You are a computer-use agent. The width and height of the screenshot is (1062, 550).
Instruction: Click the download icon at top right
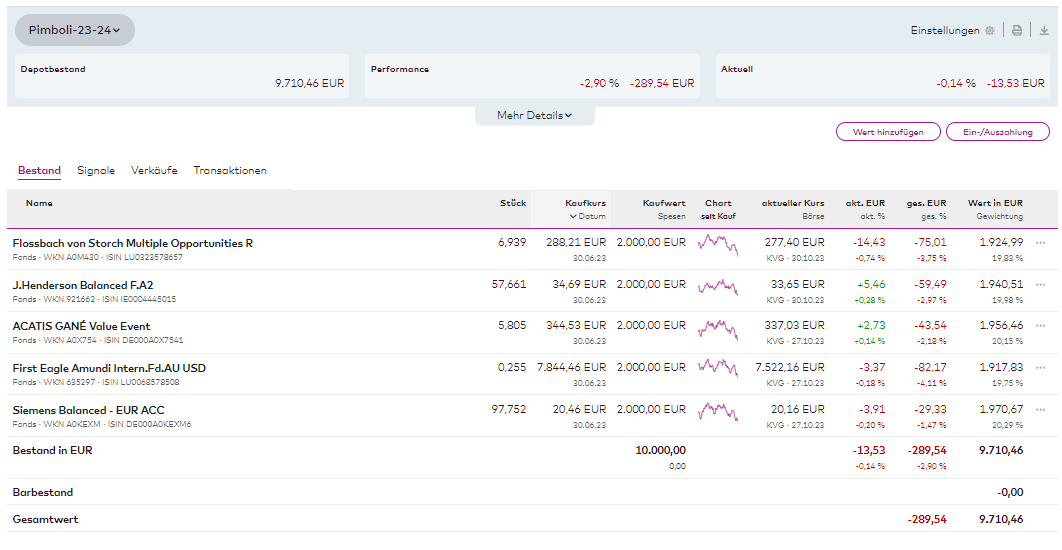[1044, 30]
